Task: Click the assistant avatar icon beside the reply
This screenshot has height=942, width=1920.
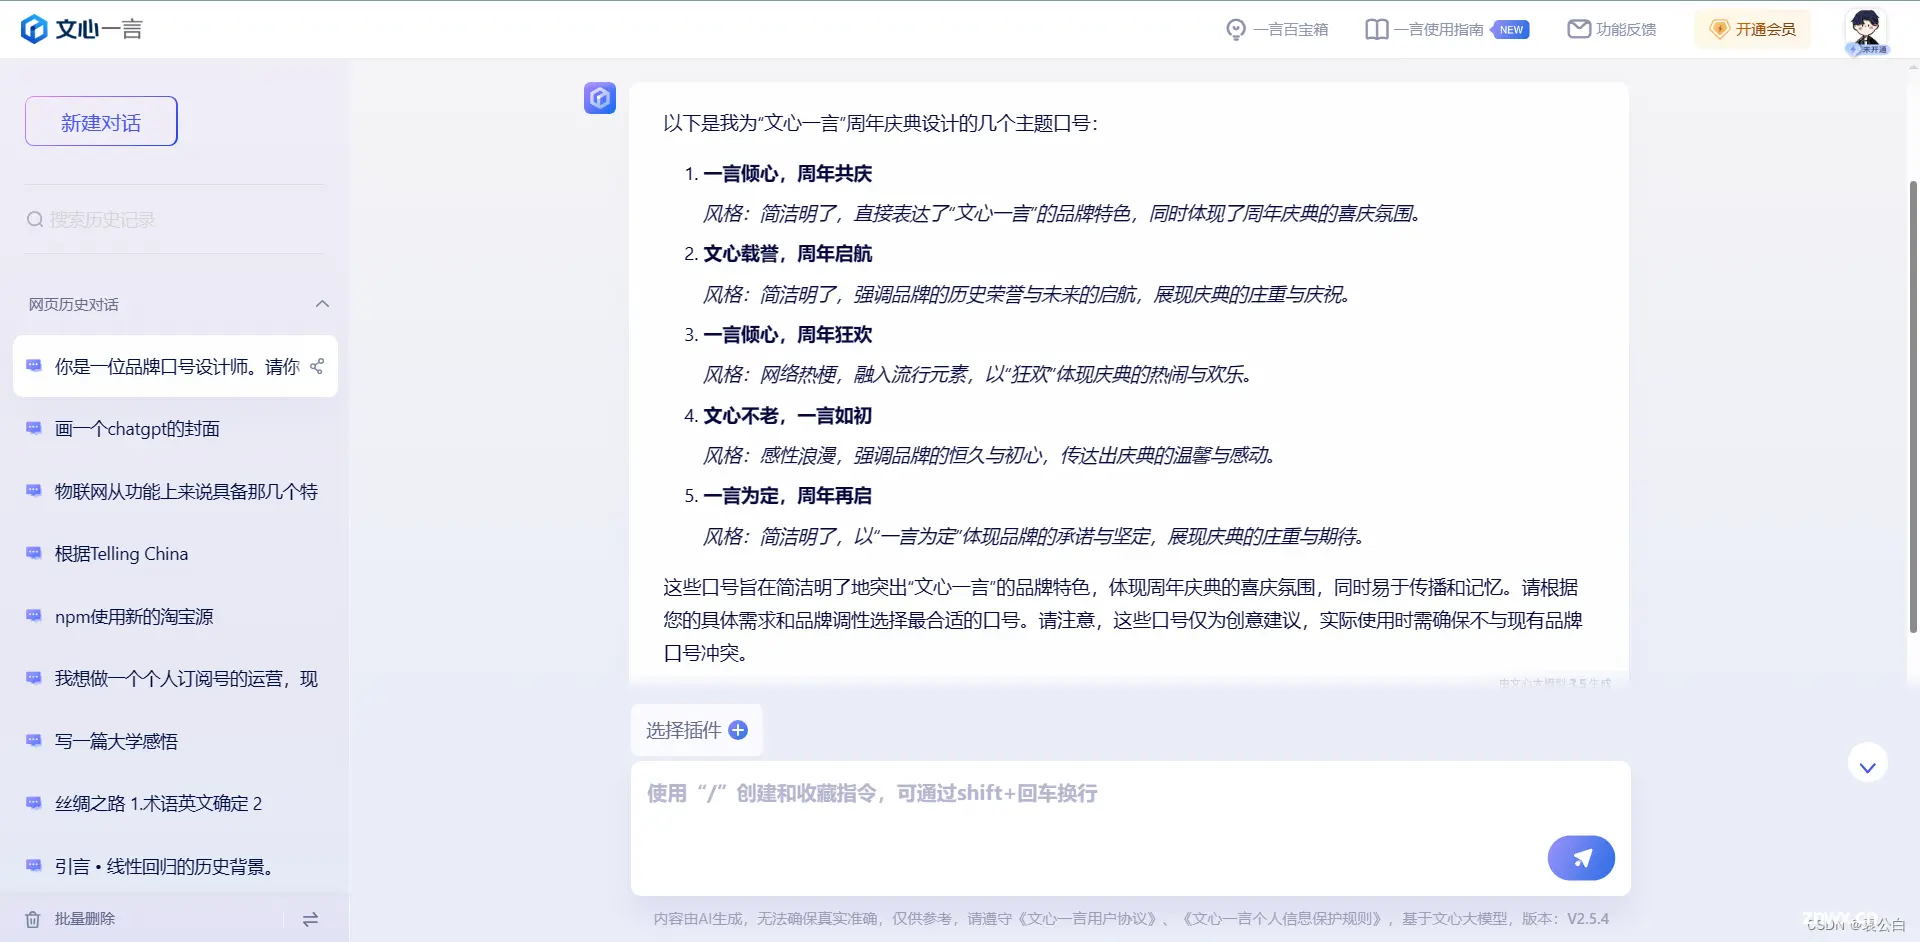Action: coord(600,98)
